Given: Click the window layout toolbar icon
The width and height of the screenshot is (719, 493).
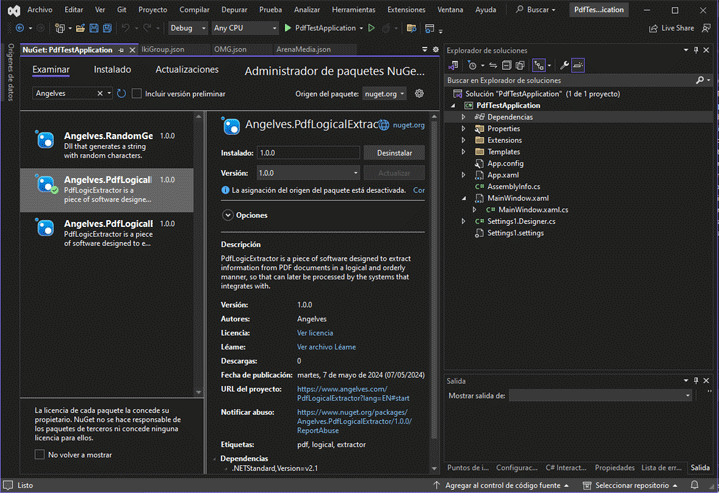Looking at the screenshot, I should click(430, 28).
